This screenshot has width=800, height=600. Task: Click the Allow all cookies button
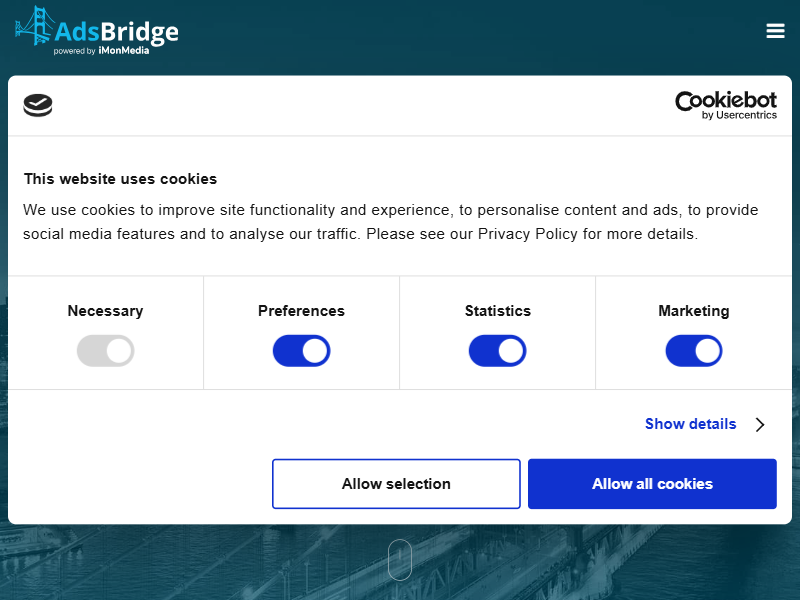click(652, 483)
